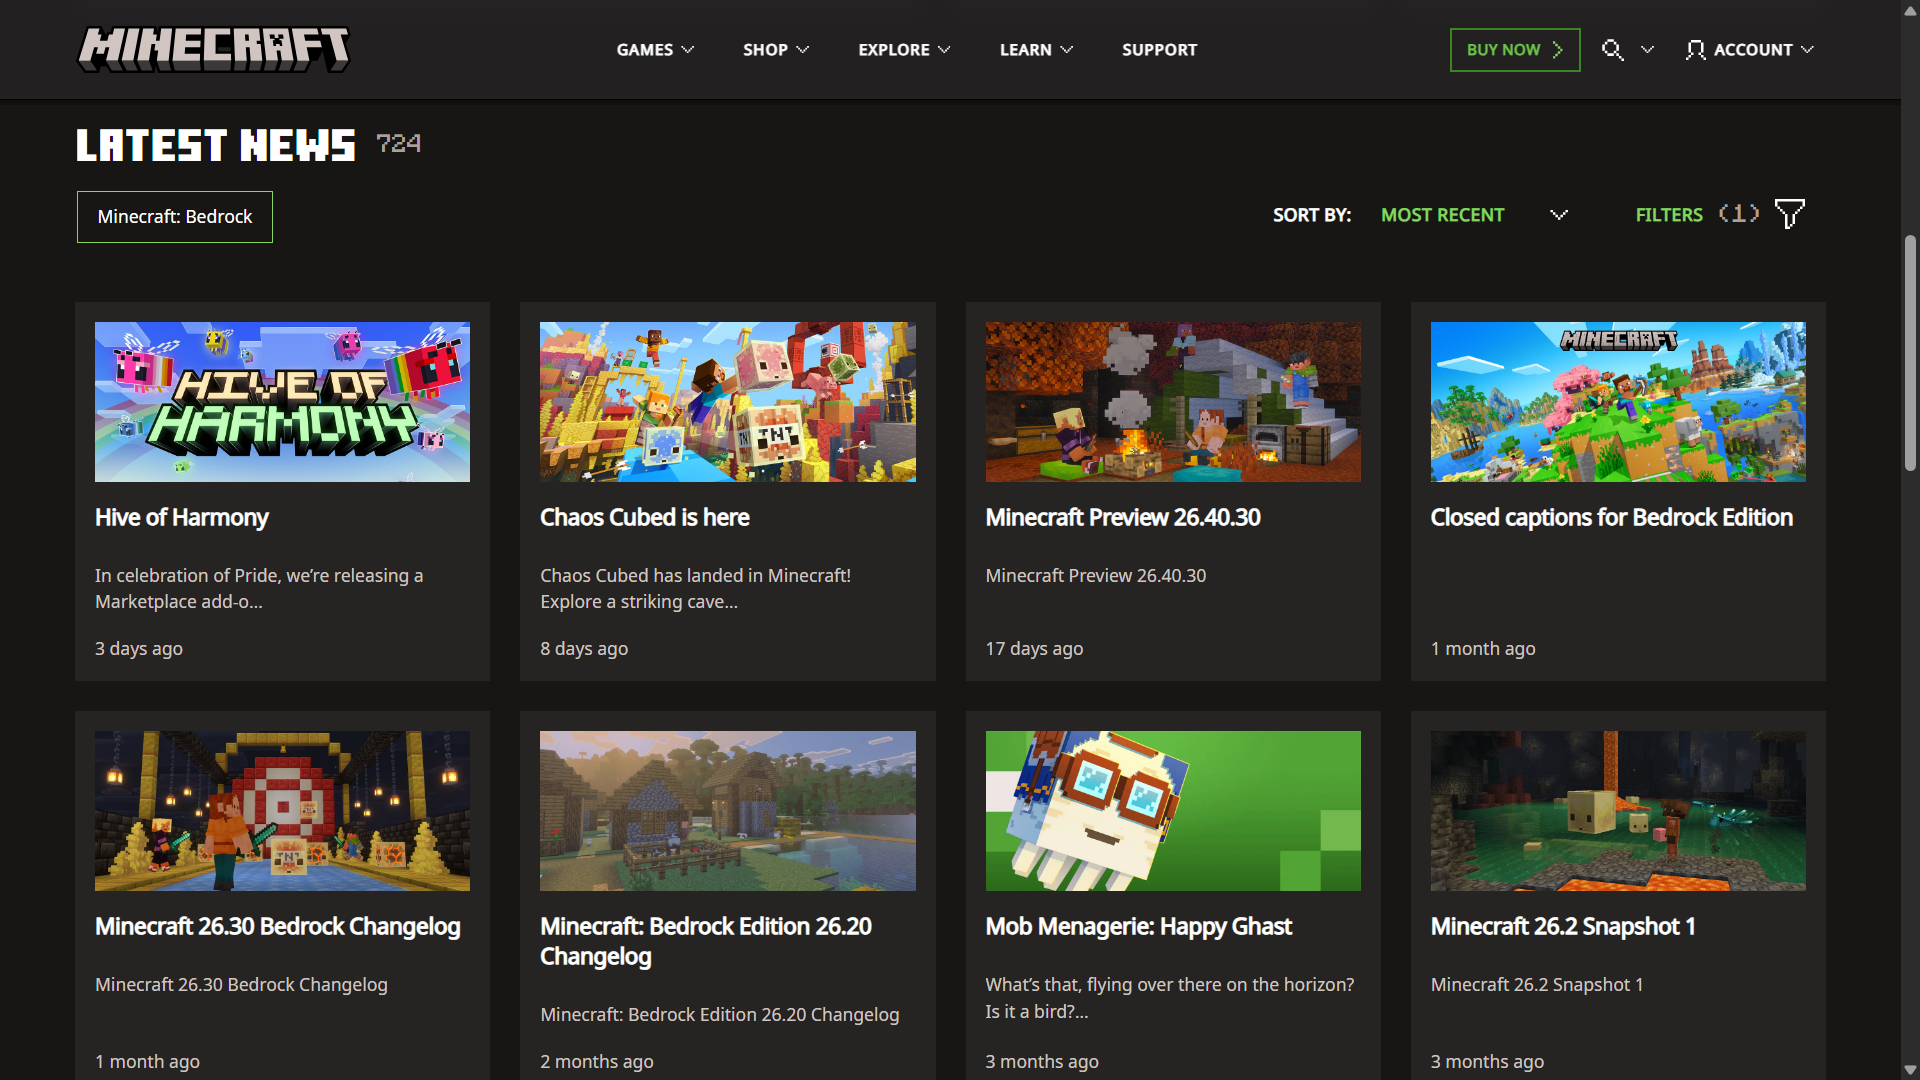Read the Hive of Harmony article

click(182, 518)
